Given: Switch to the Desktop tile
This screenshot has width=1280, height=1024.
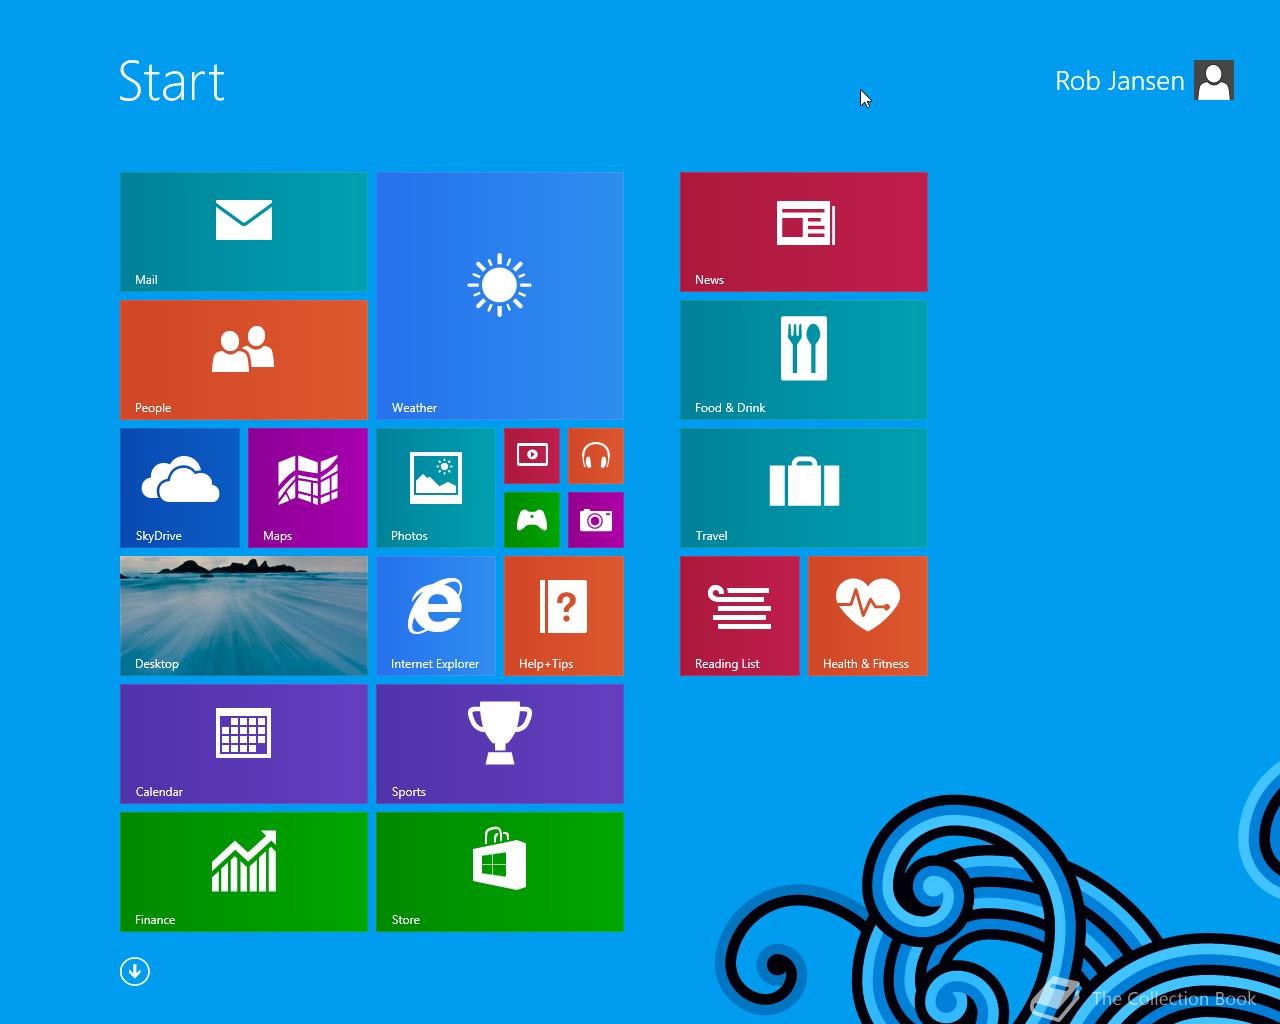Looking at the screenshot, I should pos(244,616).
